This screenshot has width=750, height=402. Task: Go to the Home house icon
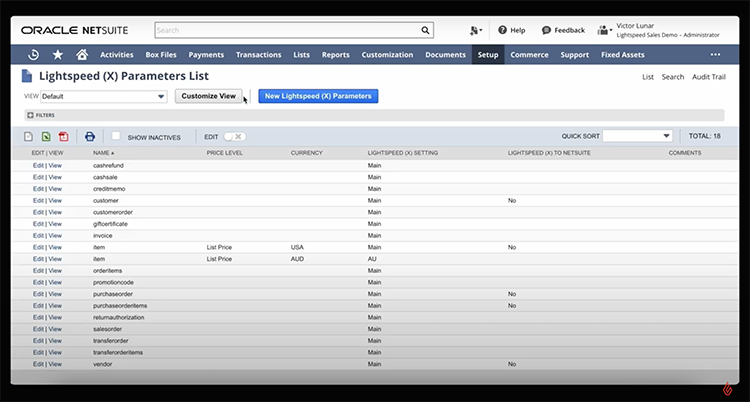pyautogui.click(x=82, y=55)
